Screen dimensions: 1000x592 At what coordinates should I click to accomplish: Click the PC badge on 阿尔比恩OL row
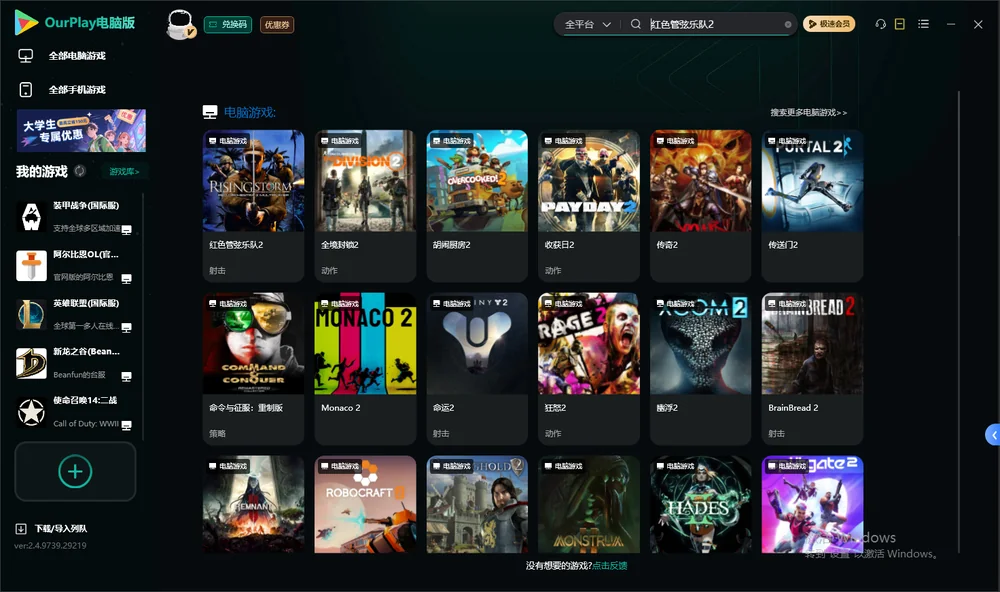pyautogui.click(x=126, y=279)
